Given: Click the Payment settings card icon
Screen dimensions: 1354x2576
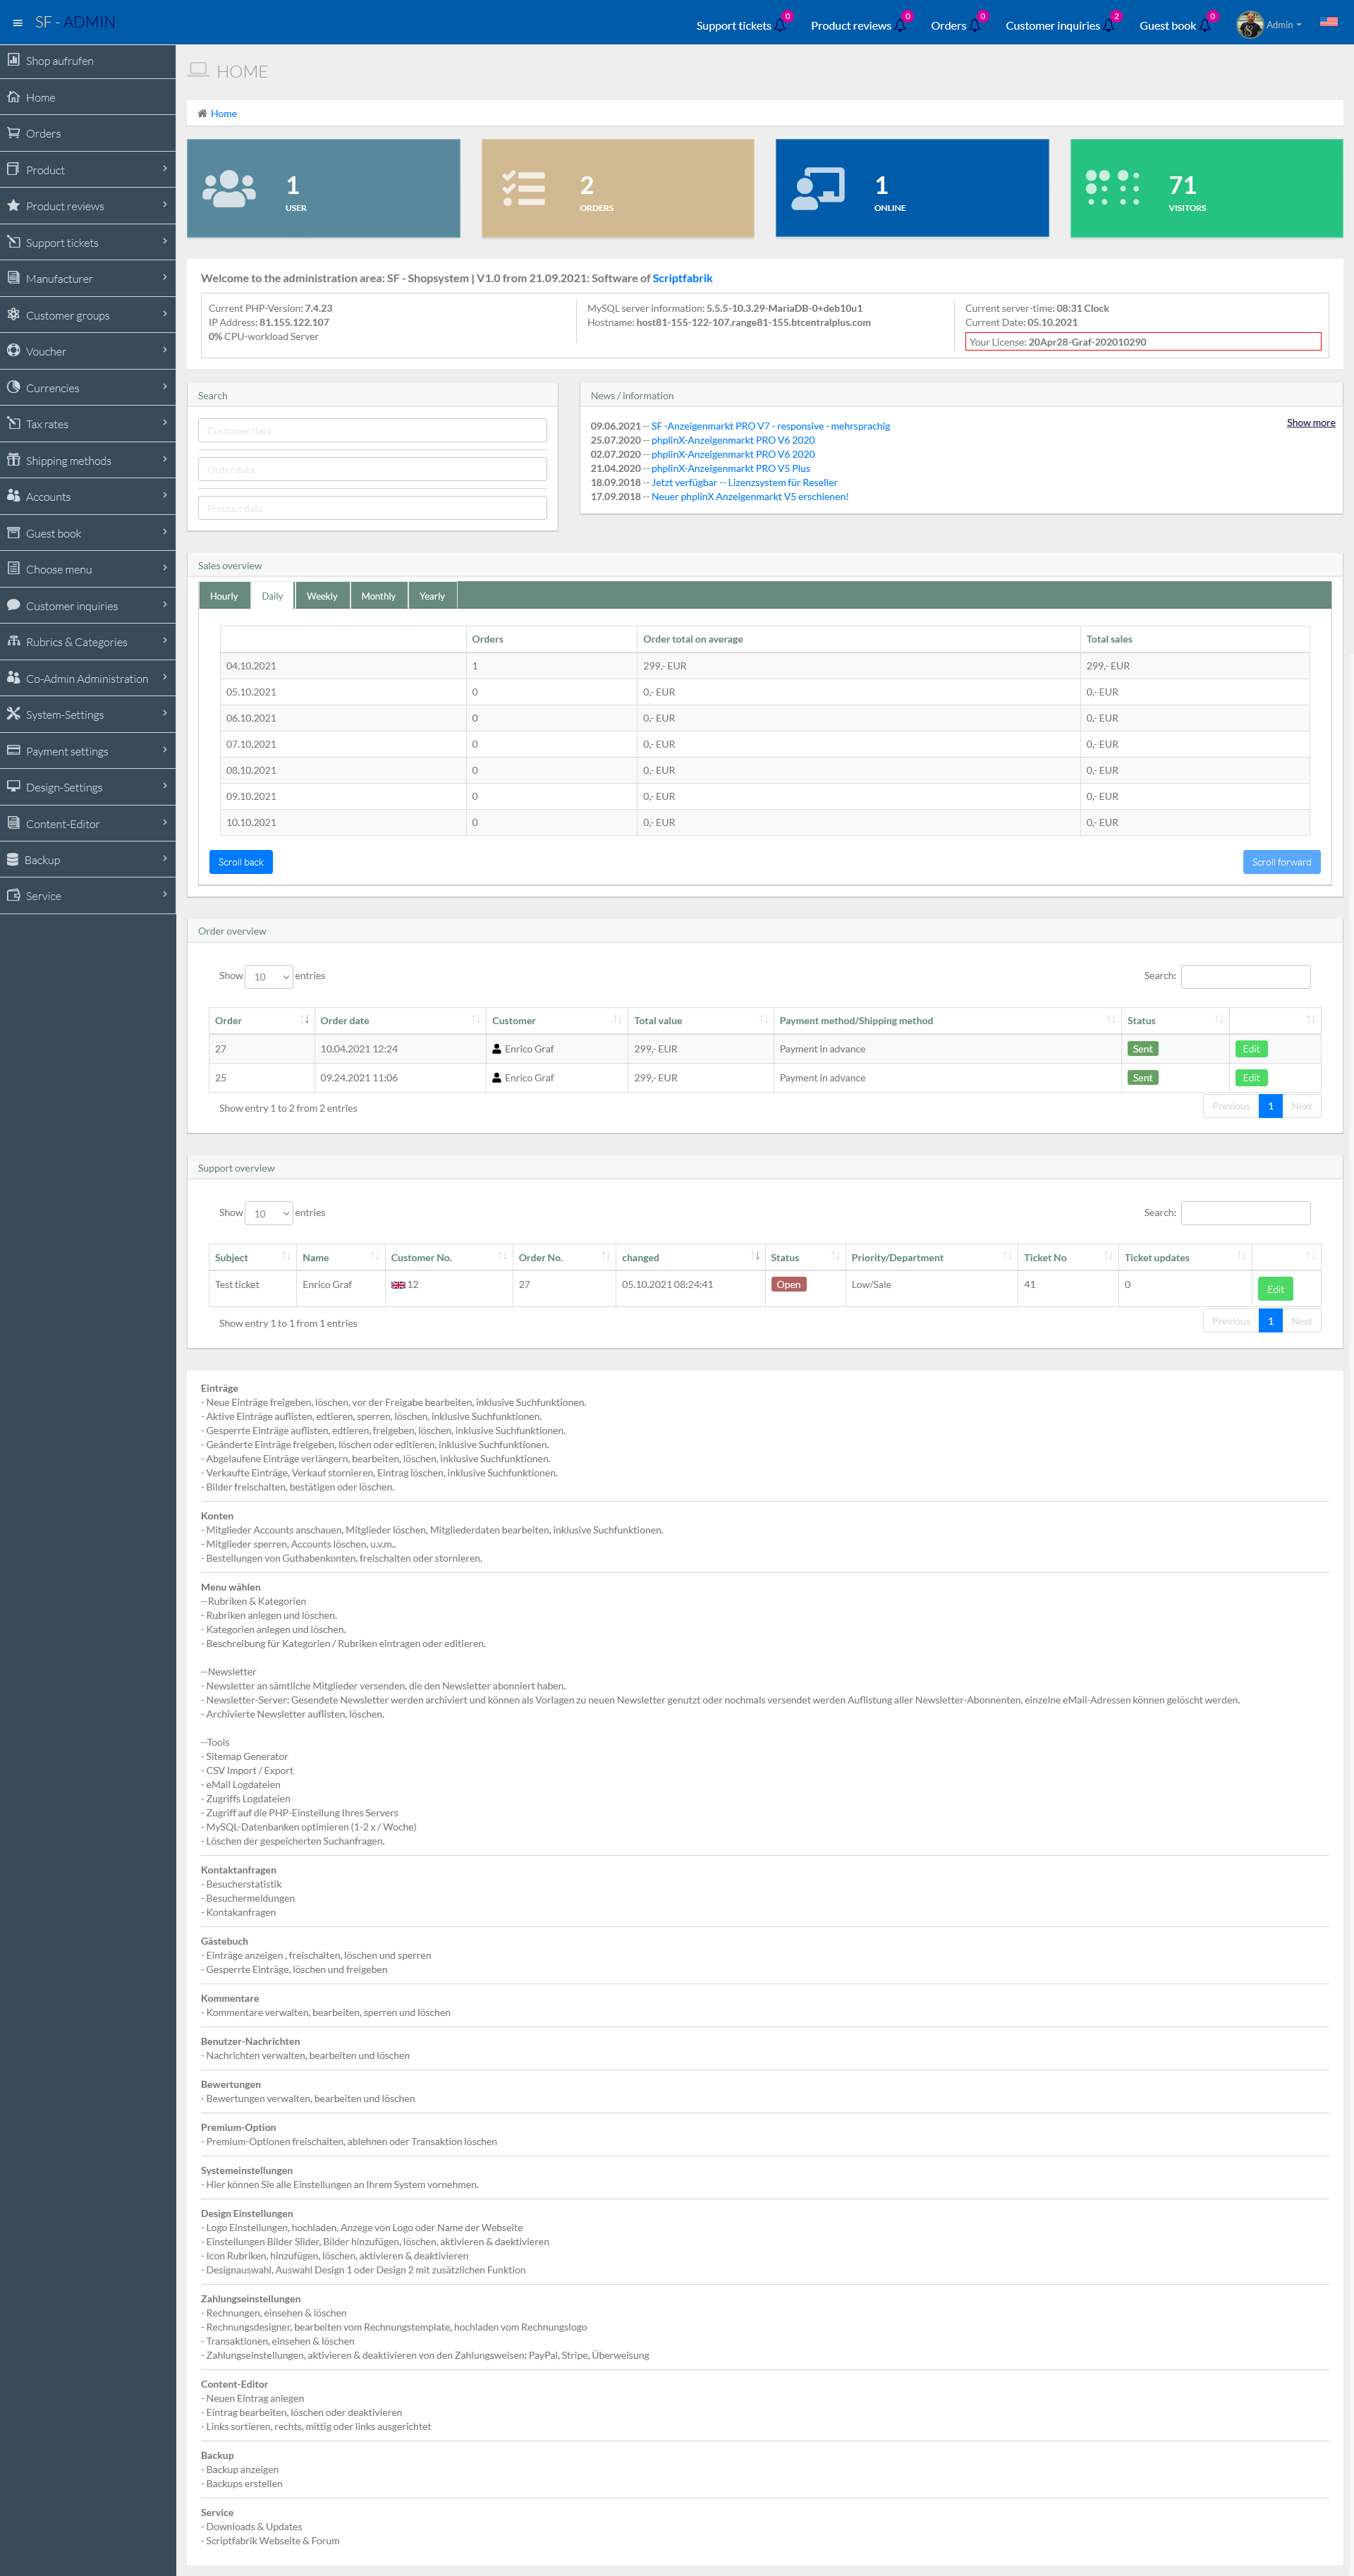Looking at the screenshot, I should click(x=14, y=750).
